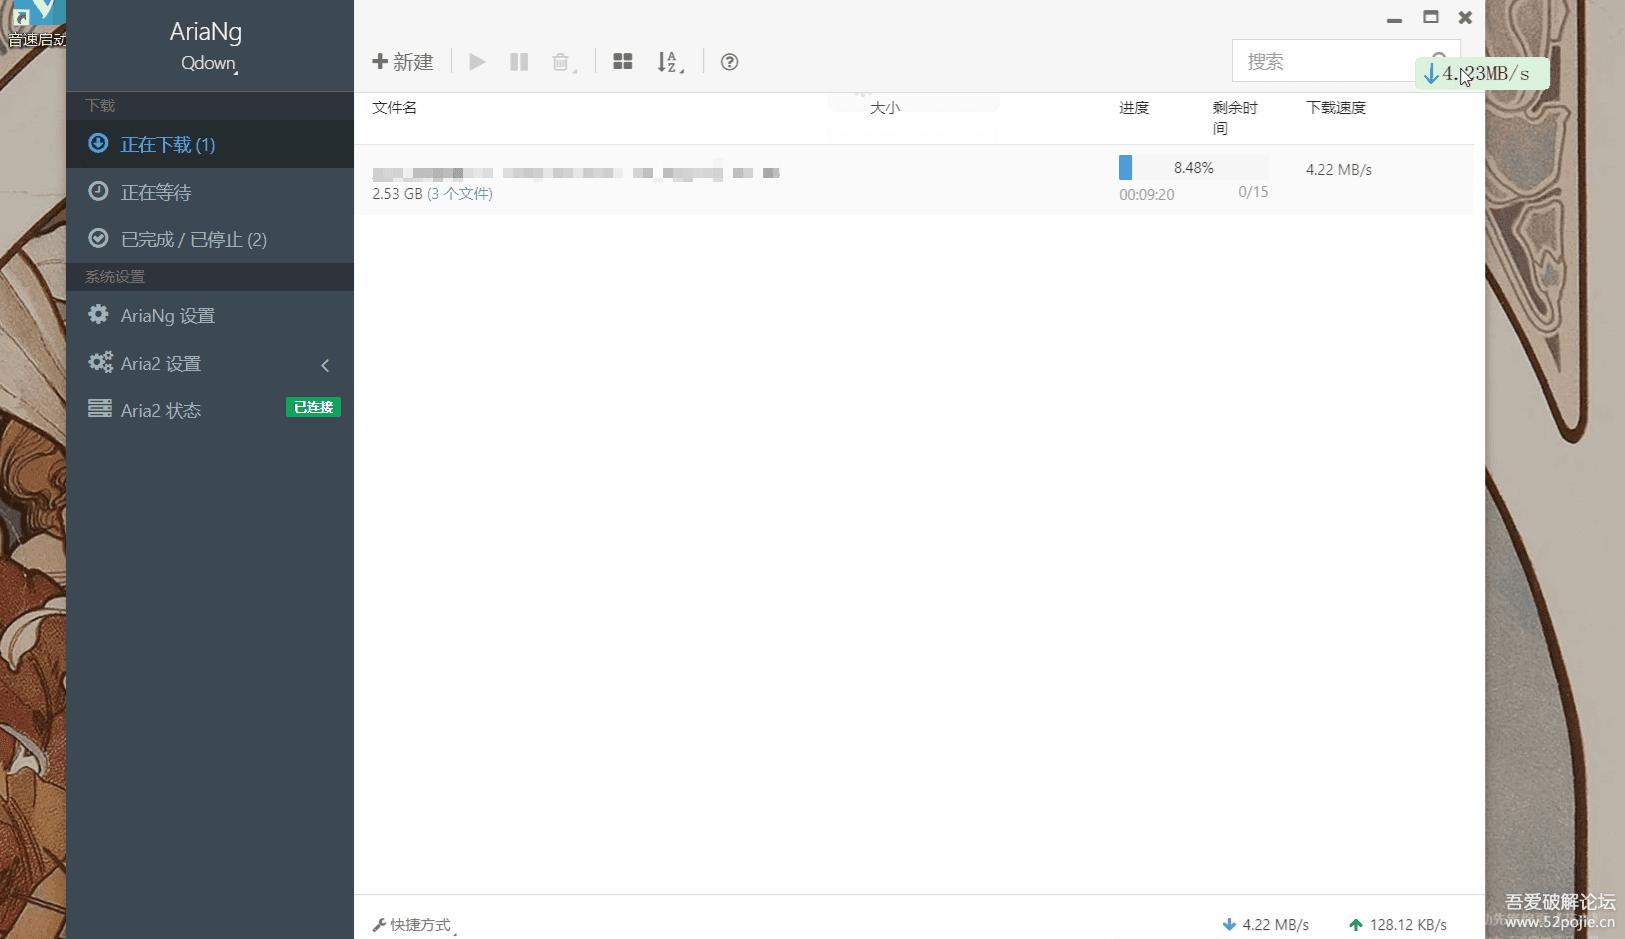1625x939 pixels.
Task: Click the global download speed indicator
Action: 1266,925
